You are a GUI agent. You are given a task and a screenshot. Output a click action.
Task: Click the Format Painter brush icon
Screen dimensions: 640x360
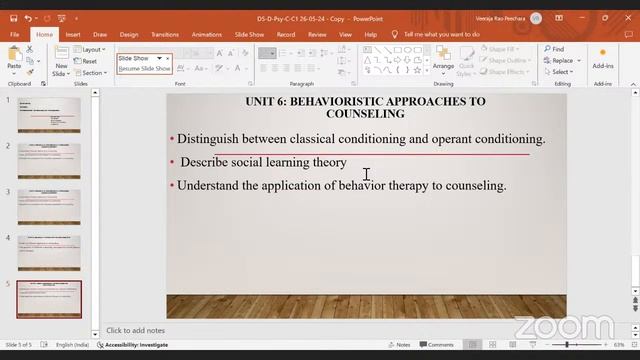tap(30, 72)
